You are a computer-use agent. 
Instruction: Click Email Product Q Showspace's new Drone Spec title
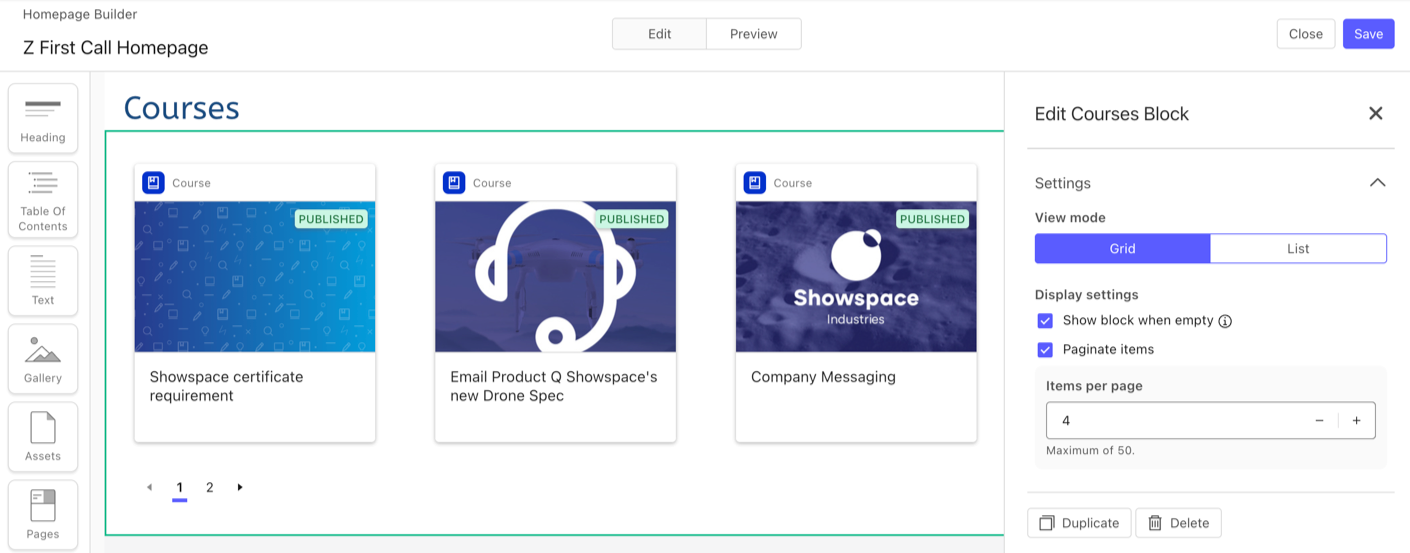tap(554, 386)
